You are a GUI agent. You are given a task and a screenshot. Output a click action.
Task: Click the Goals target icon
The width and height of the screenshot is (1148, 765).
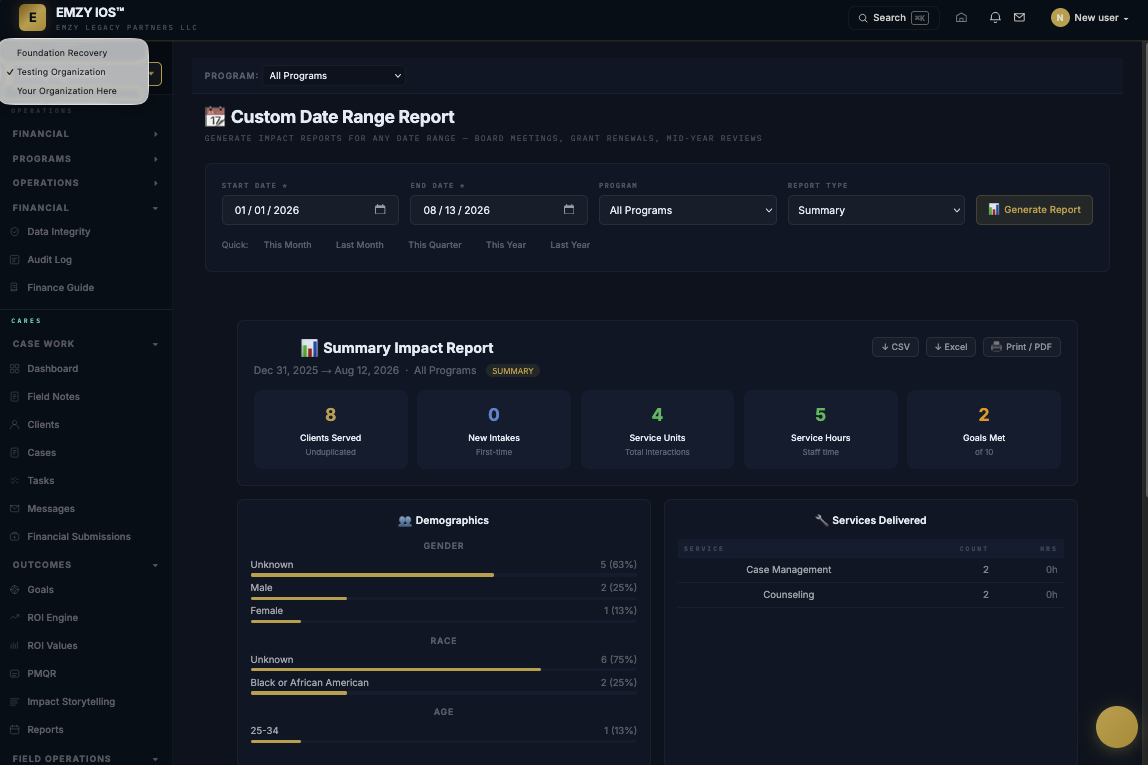(15, 589)
